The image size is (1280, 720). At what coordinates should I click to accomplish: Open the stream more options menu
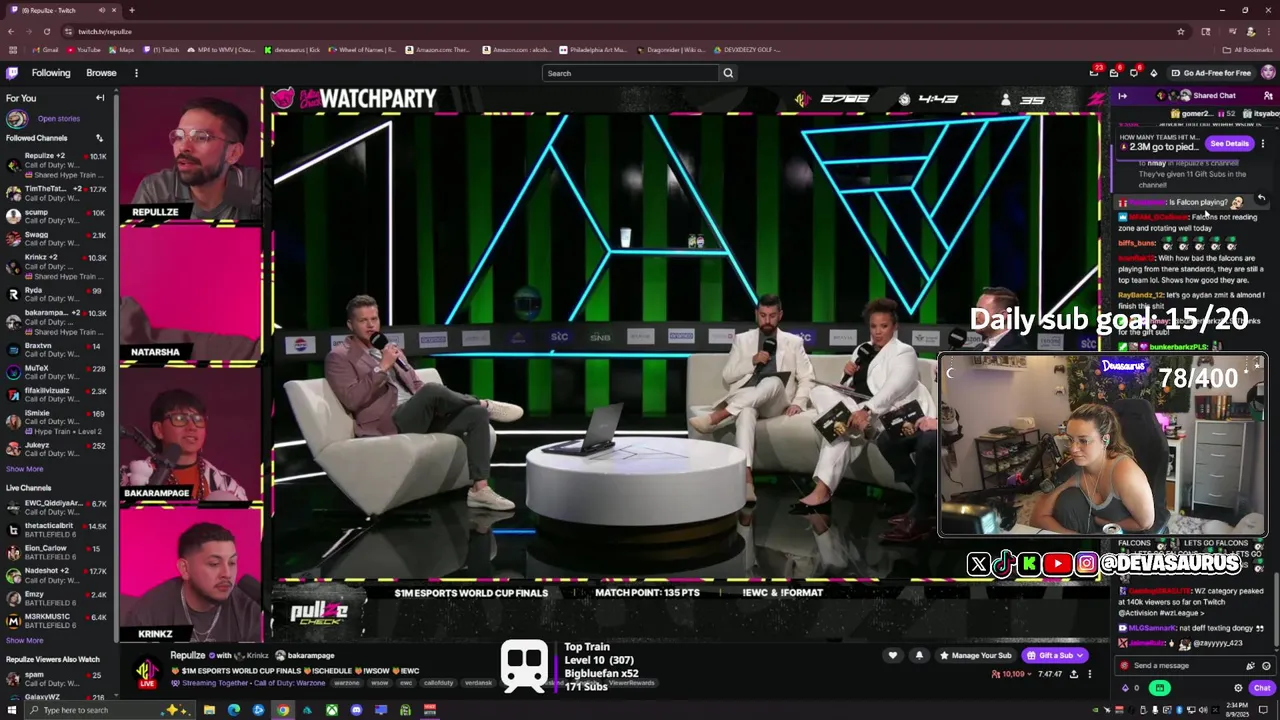1090,674
